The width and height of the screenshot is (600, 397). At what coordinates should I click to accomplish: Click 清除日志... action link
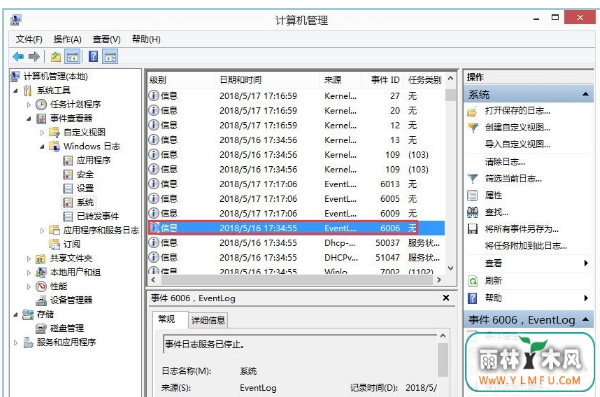(x=505, y=162)
